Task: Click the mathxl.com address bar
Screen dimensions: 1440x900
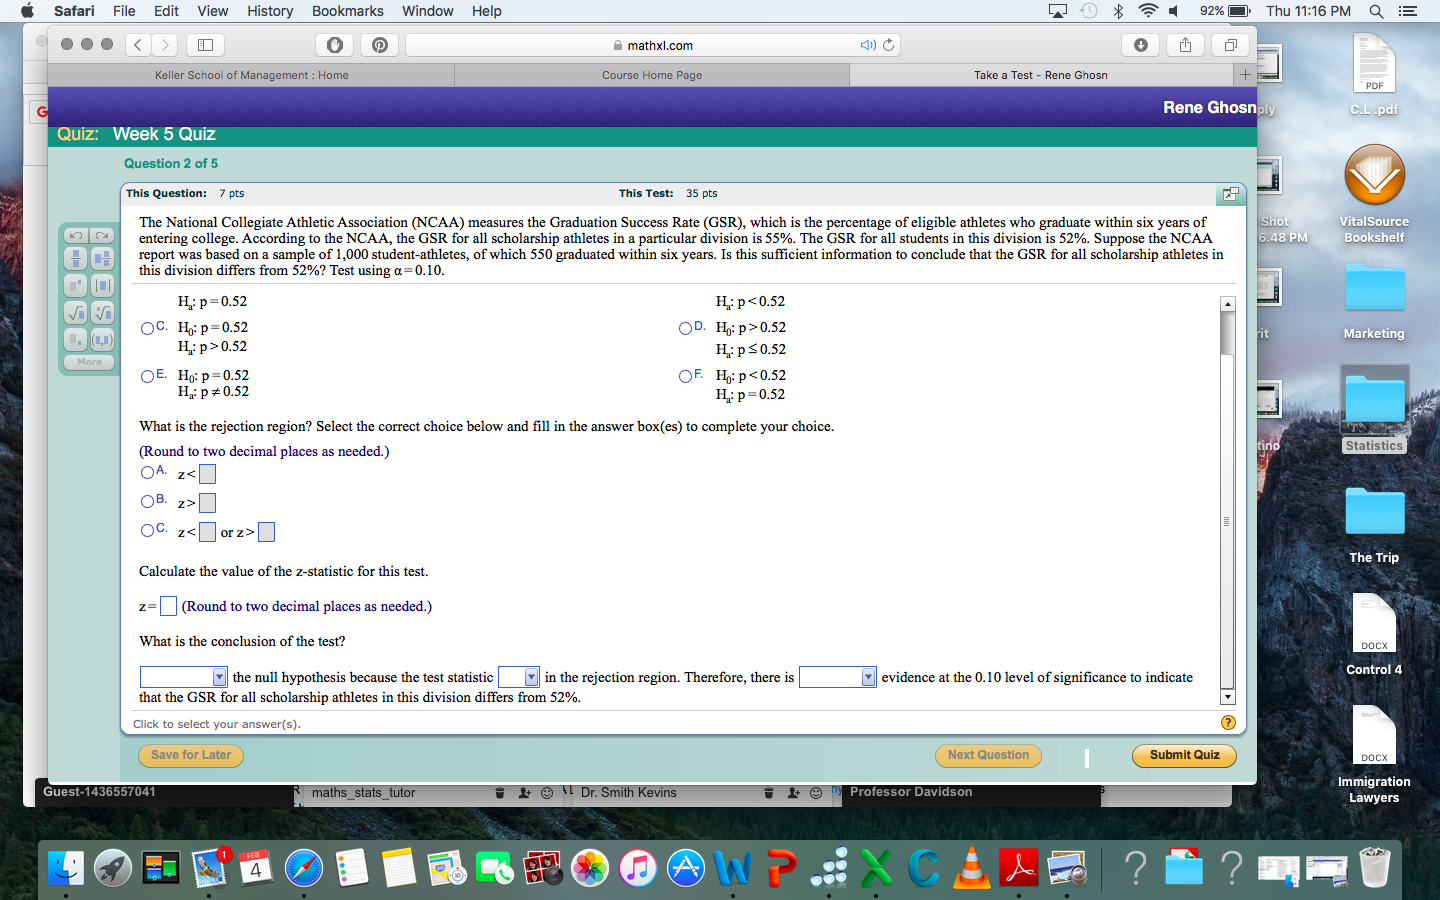Action: point(653,45)
